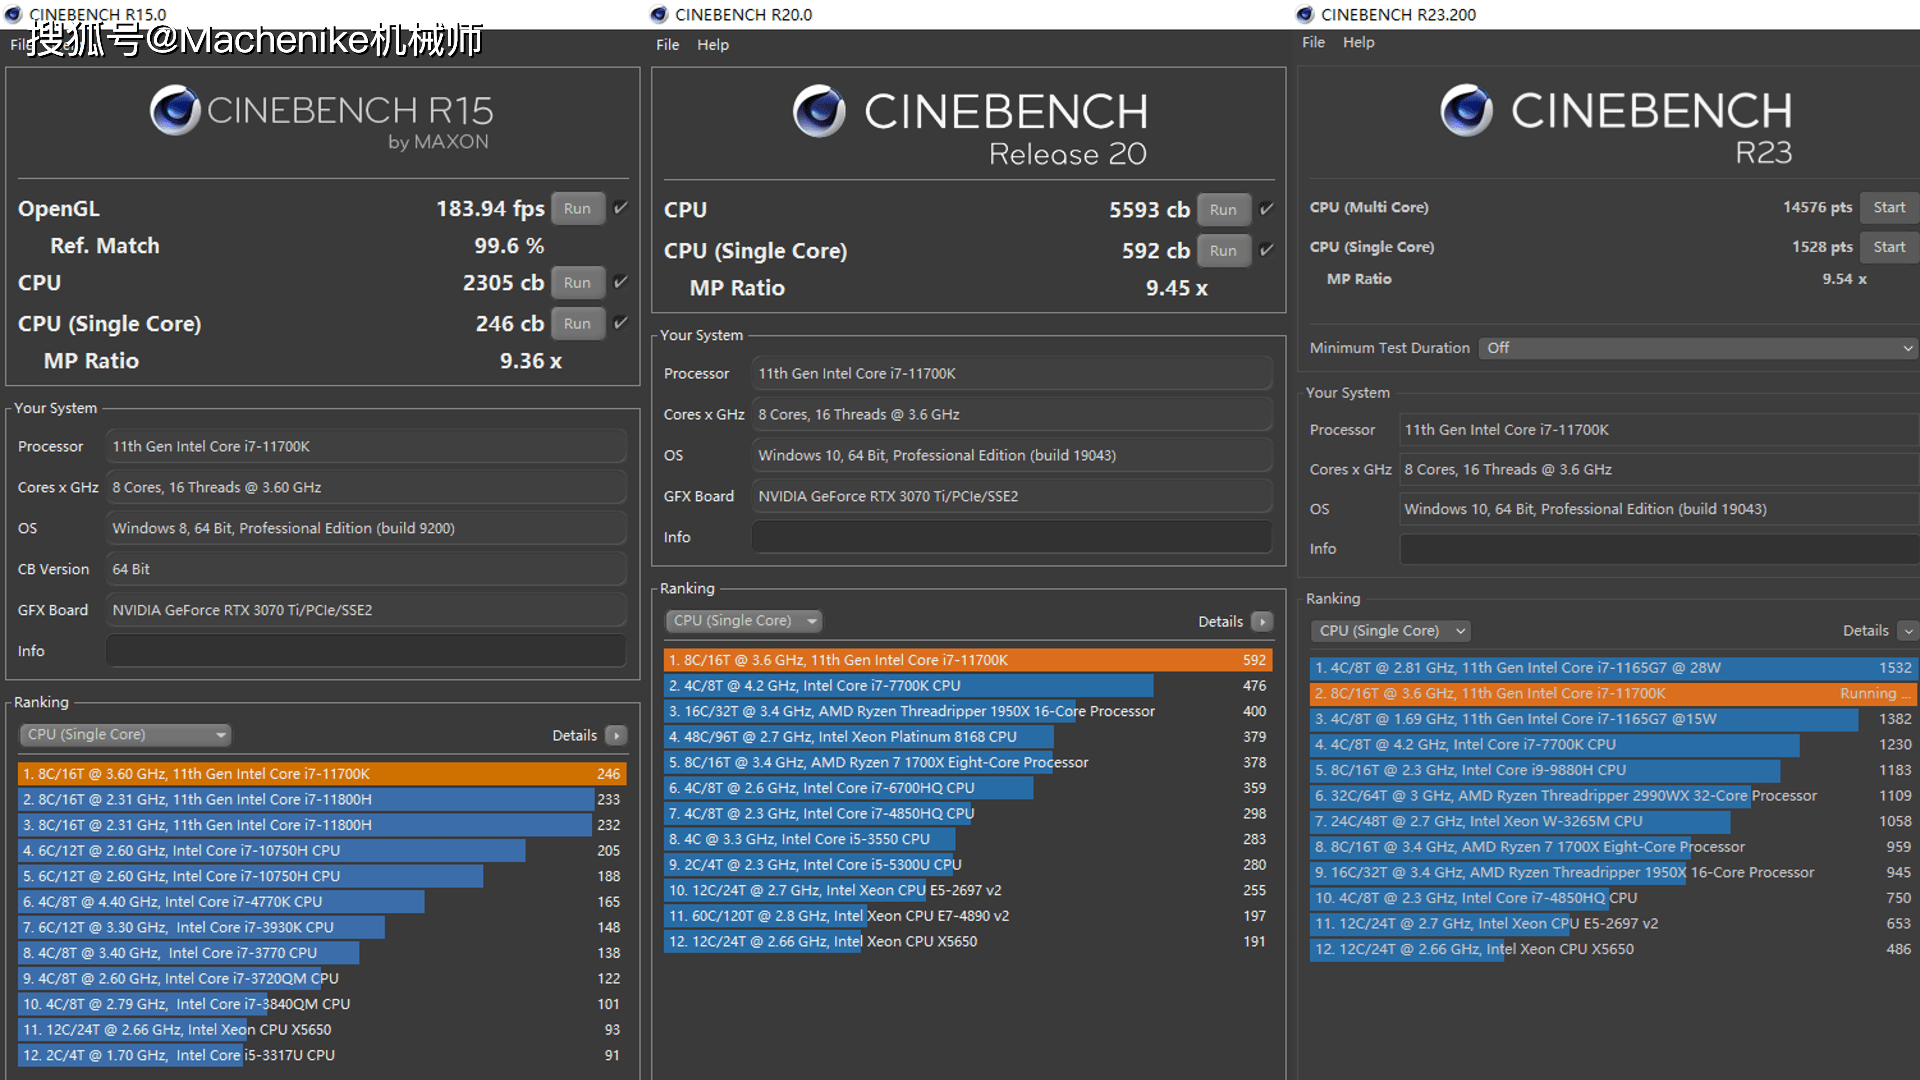This screenshot has height=1080, width=1920.
Task: Select the i7-1165G7 @15W row in R23
Action: tap(1614, 719)
